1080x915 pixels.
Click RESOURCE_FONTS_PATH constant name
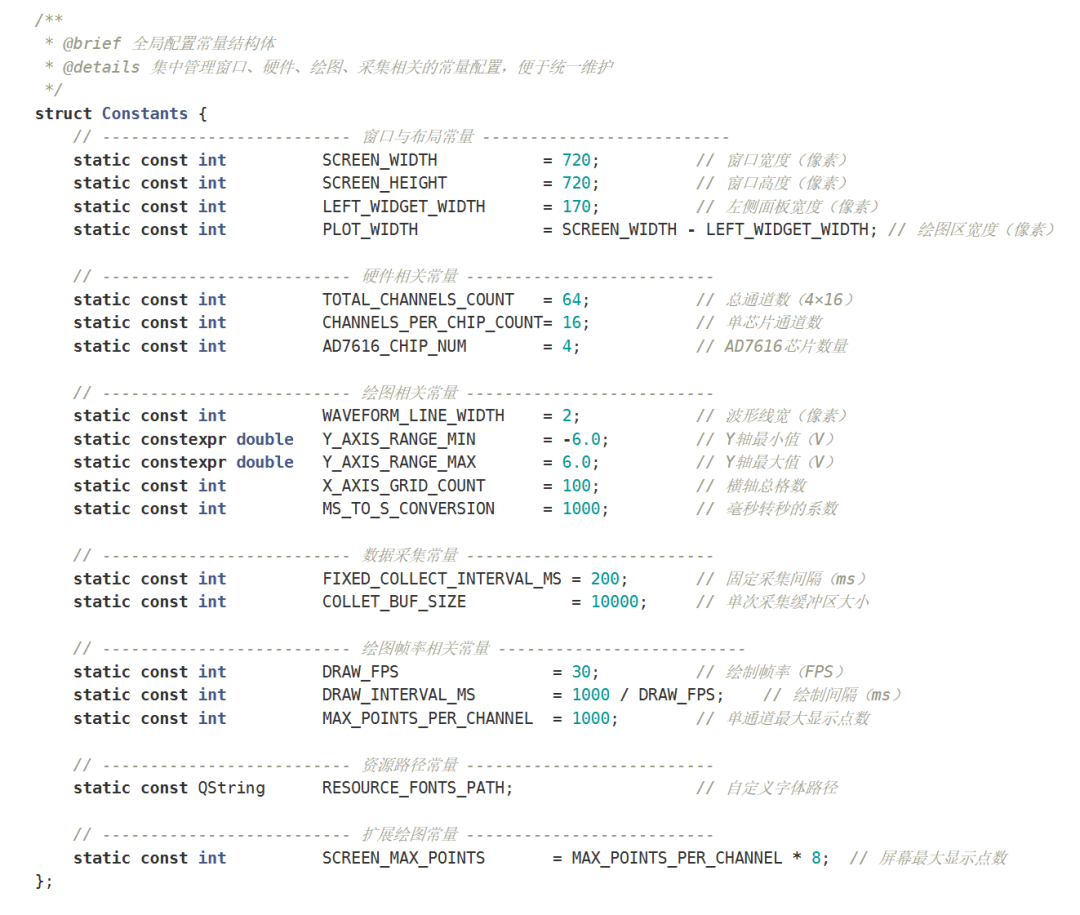coord(413,788)
